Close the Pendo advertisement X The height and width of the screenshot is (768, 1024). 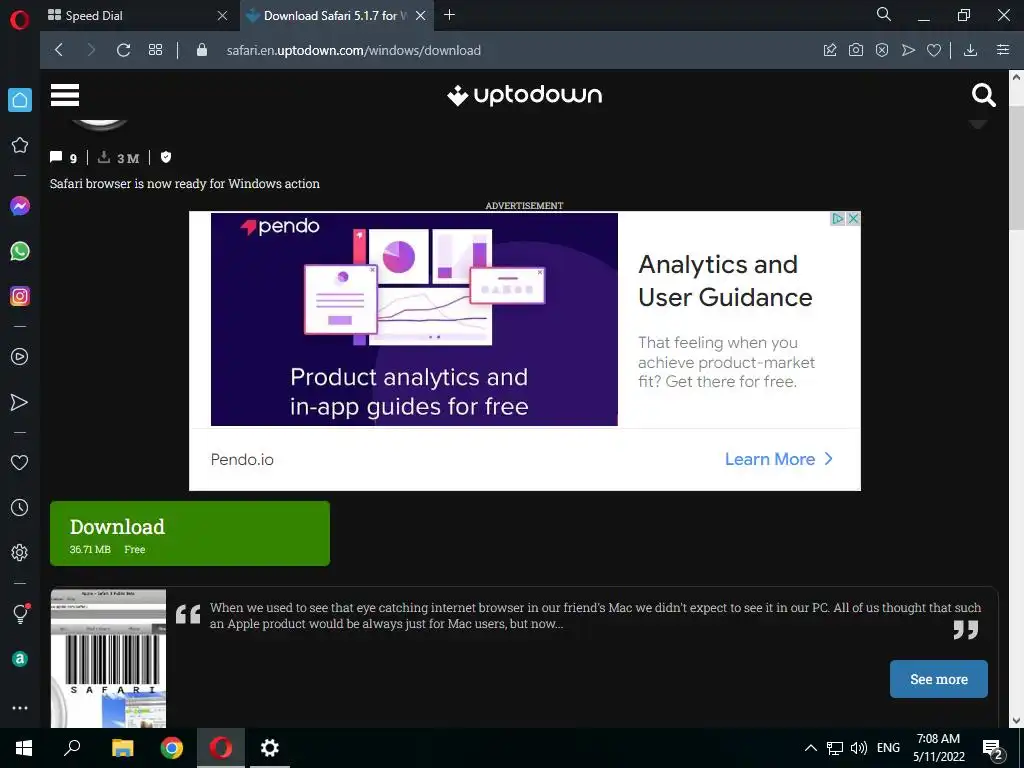coord(853,219)
